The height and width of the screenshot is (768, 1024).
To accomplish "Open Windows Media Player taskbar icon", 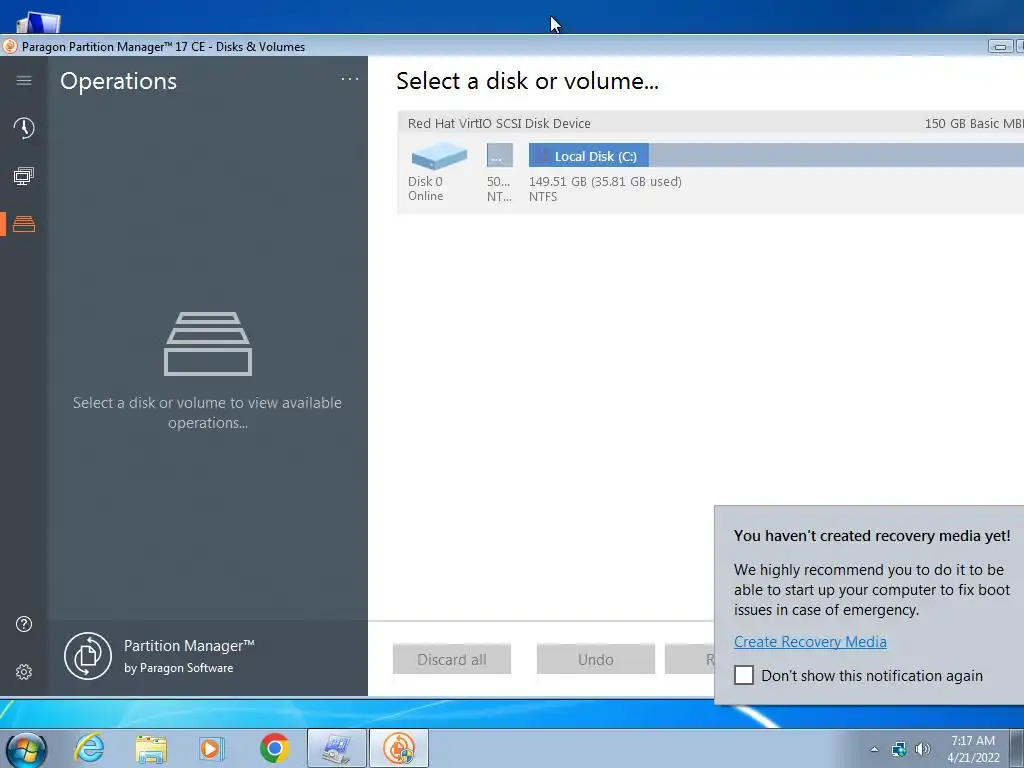I will (212, 748).
